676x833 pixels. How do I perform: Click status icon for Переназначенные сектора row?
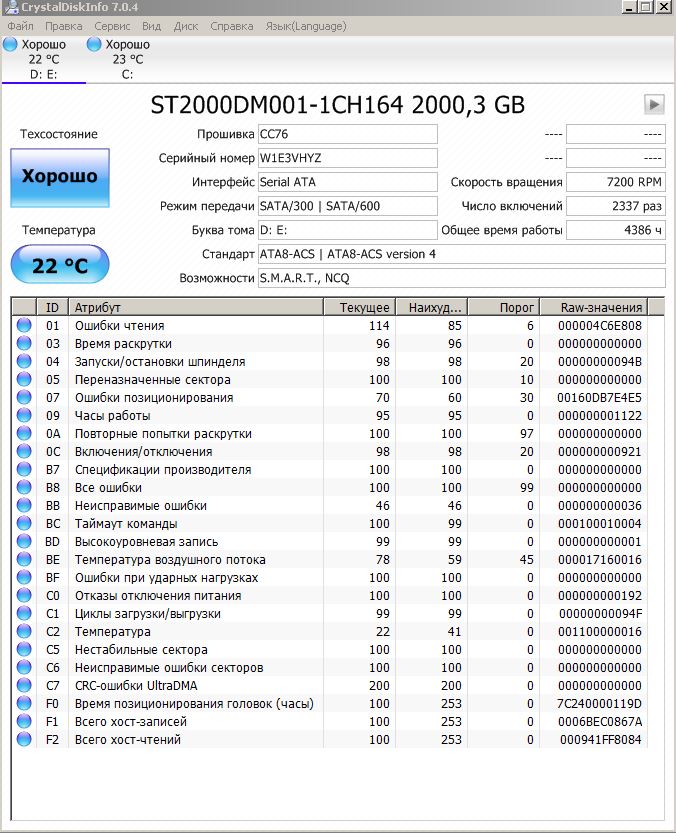(24, 379)
